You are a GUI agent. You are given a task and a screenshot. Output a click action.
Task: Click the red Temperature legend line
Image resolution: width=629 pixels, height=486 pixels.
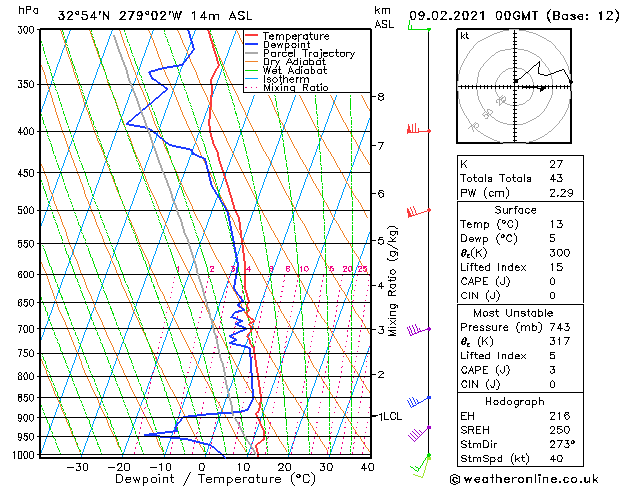(x=252, y=36)
